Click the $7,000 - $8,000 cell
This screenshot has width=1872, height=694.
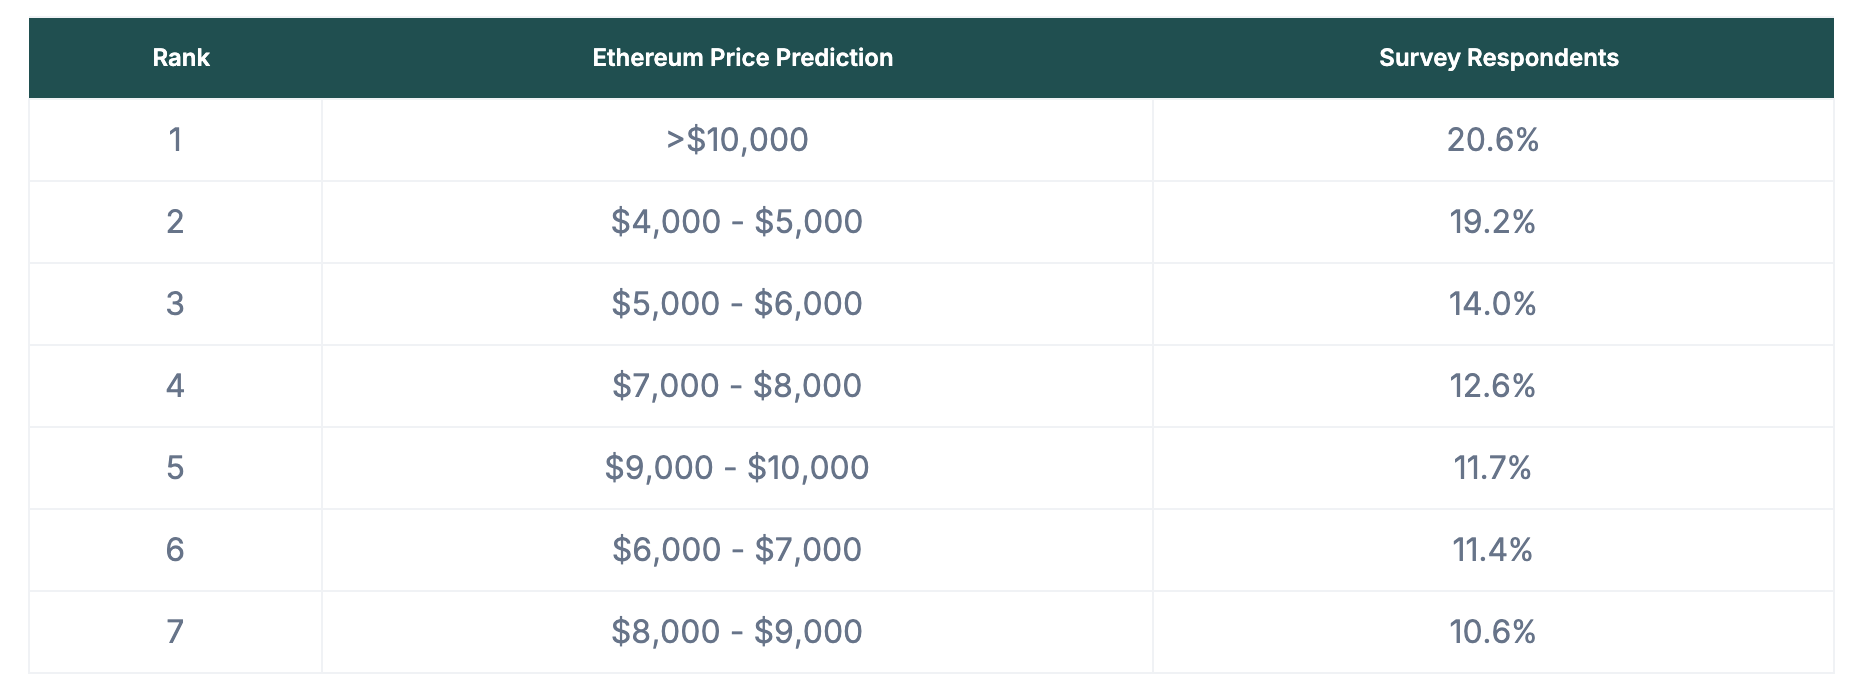point(737,386)
